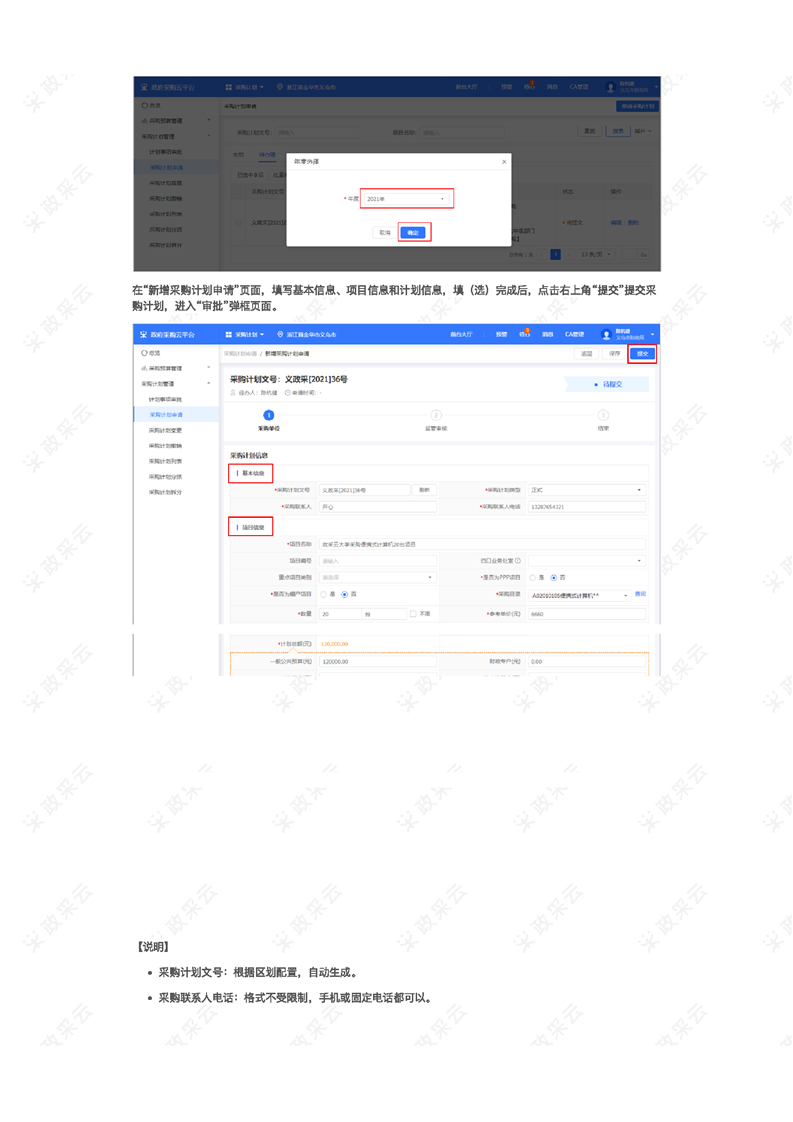Click the 保存 save button

[x=614, y=353]
